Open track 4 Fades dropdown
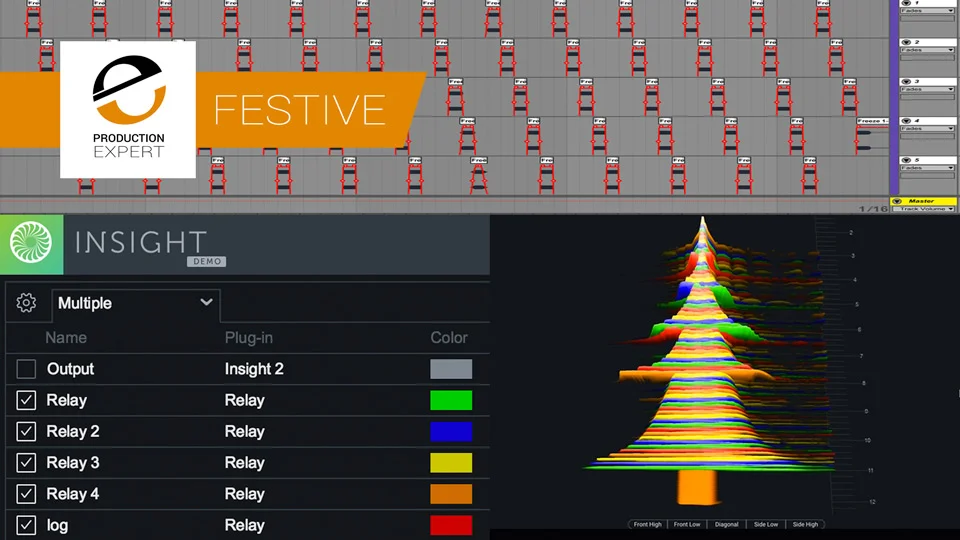 [x=927, y=129]
